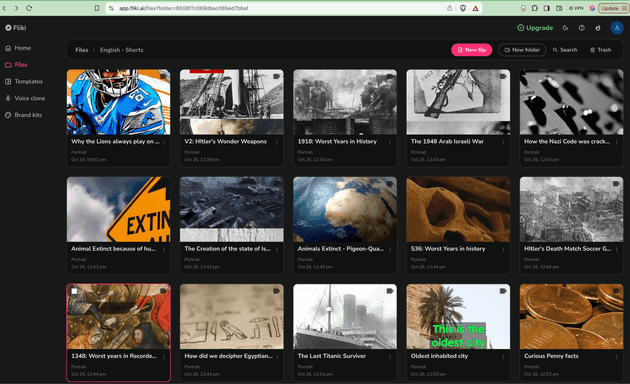The image size is (630, 384).
Task: Click the browser Update button
Action: point(614,8)
